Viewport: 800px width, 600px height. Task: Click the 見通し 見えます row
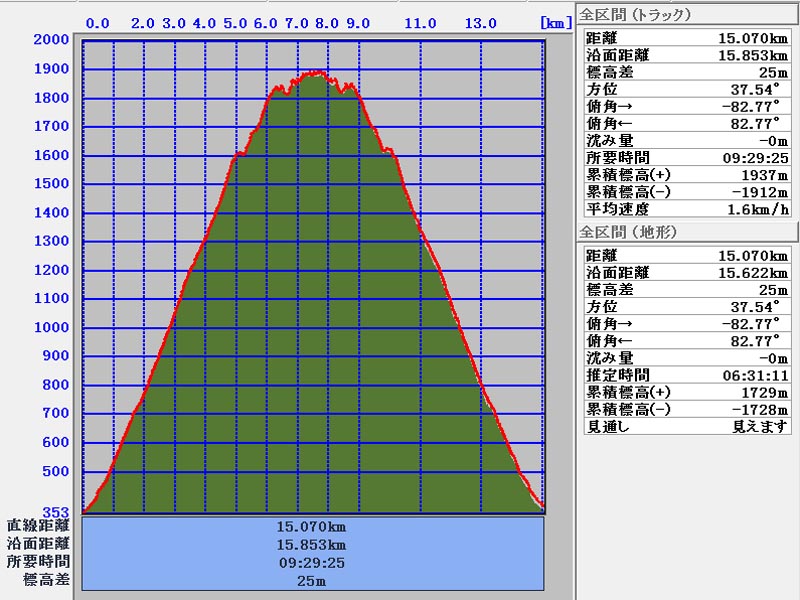click(x=687, y=427)
